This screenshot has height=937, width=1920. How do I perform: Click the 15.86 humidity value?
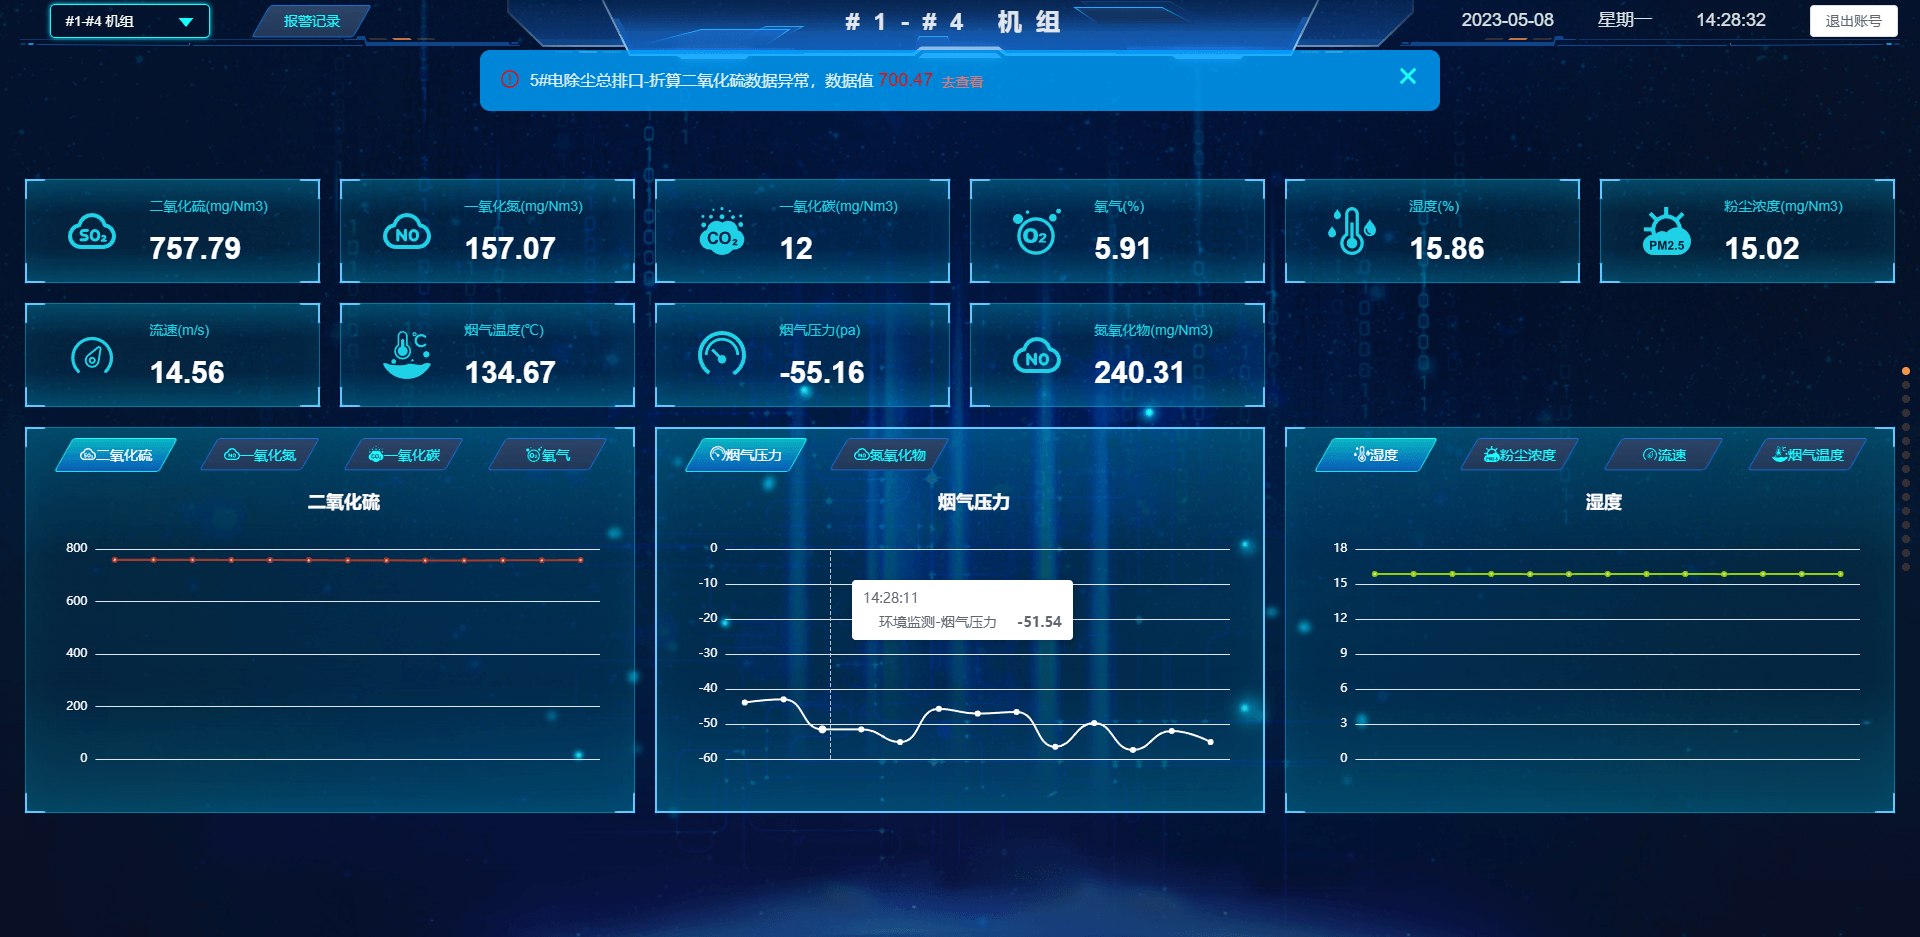click(1447, 248)
